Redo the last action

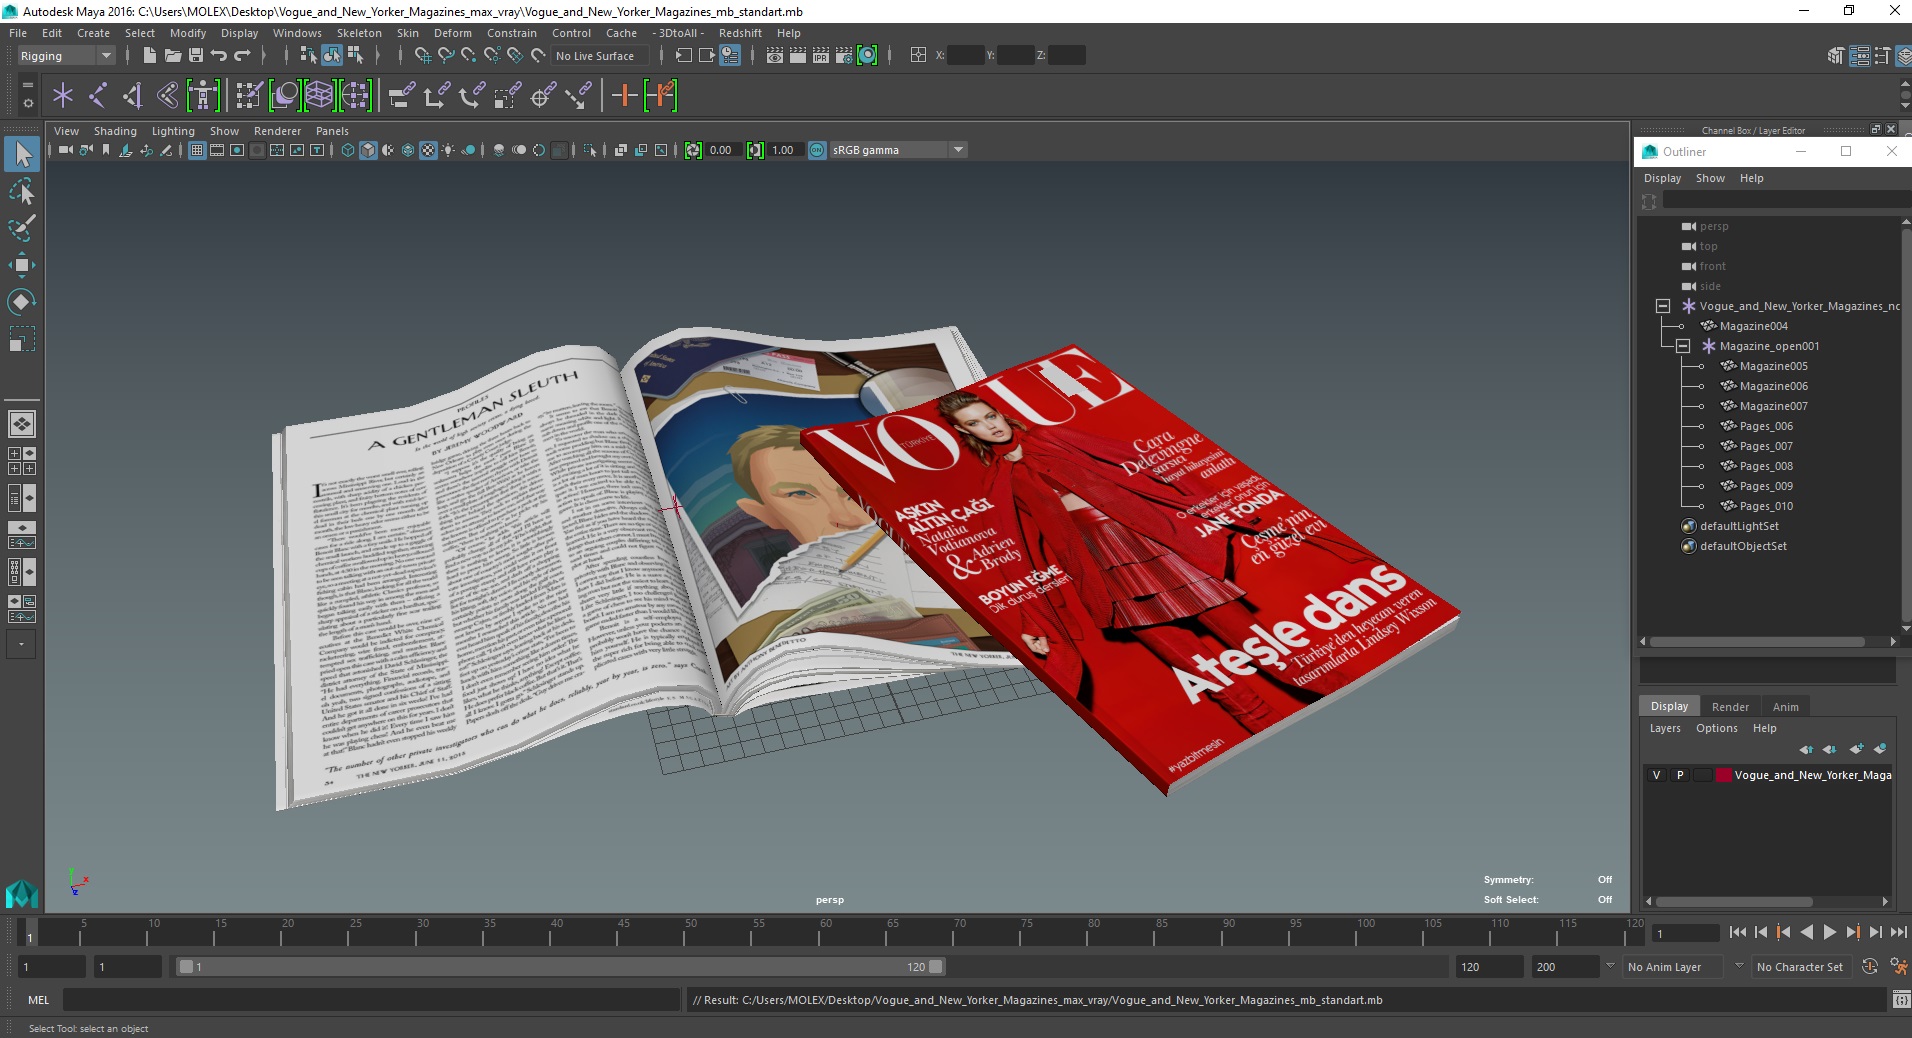click(x=242, y=56)
